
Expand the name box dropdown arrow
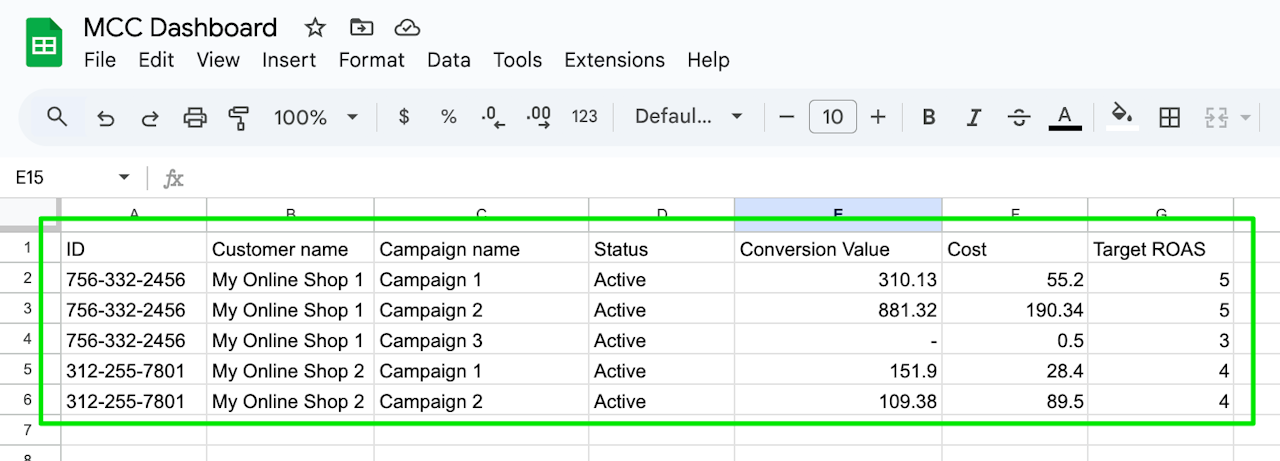tap(124, 178)
